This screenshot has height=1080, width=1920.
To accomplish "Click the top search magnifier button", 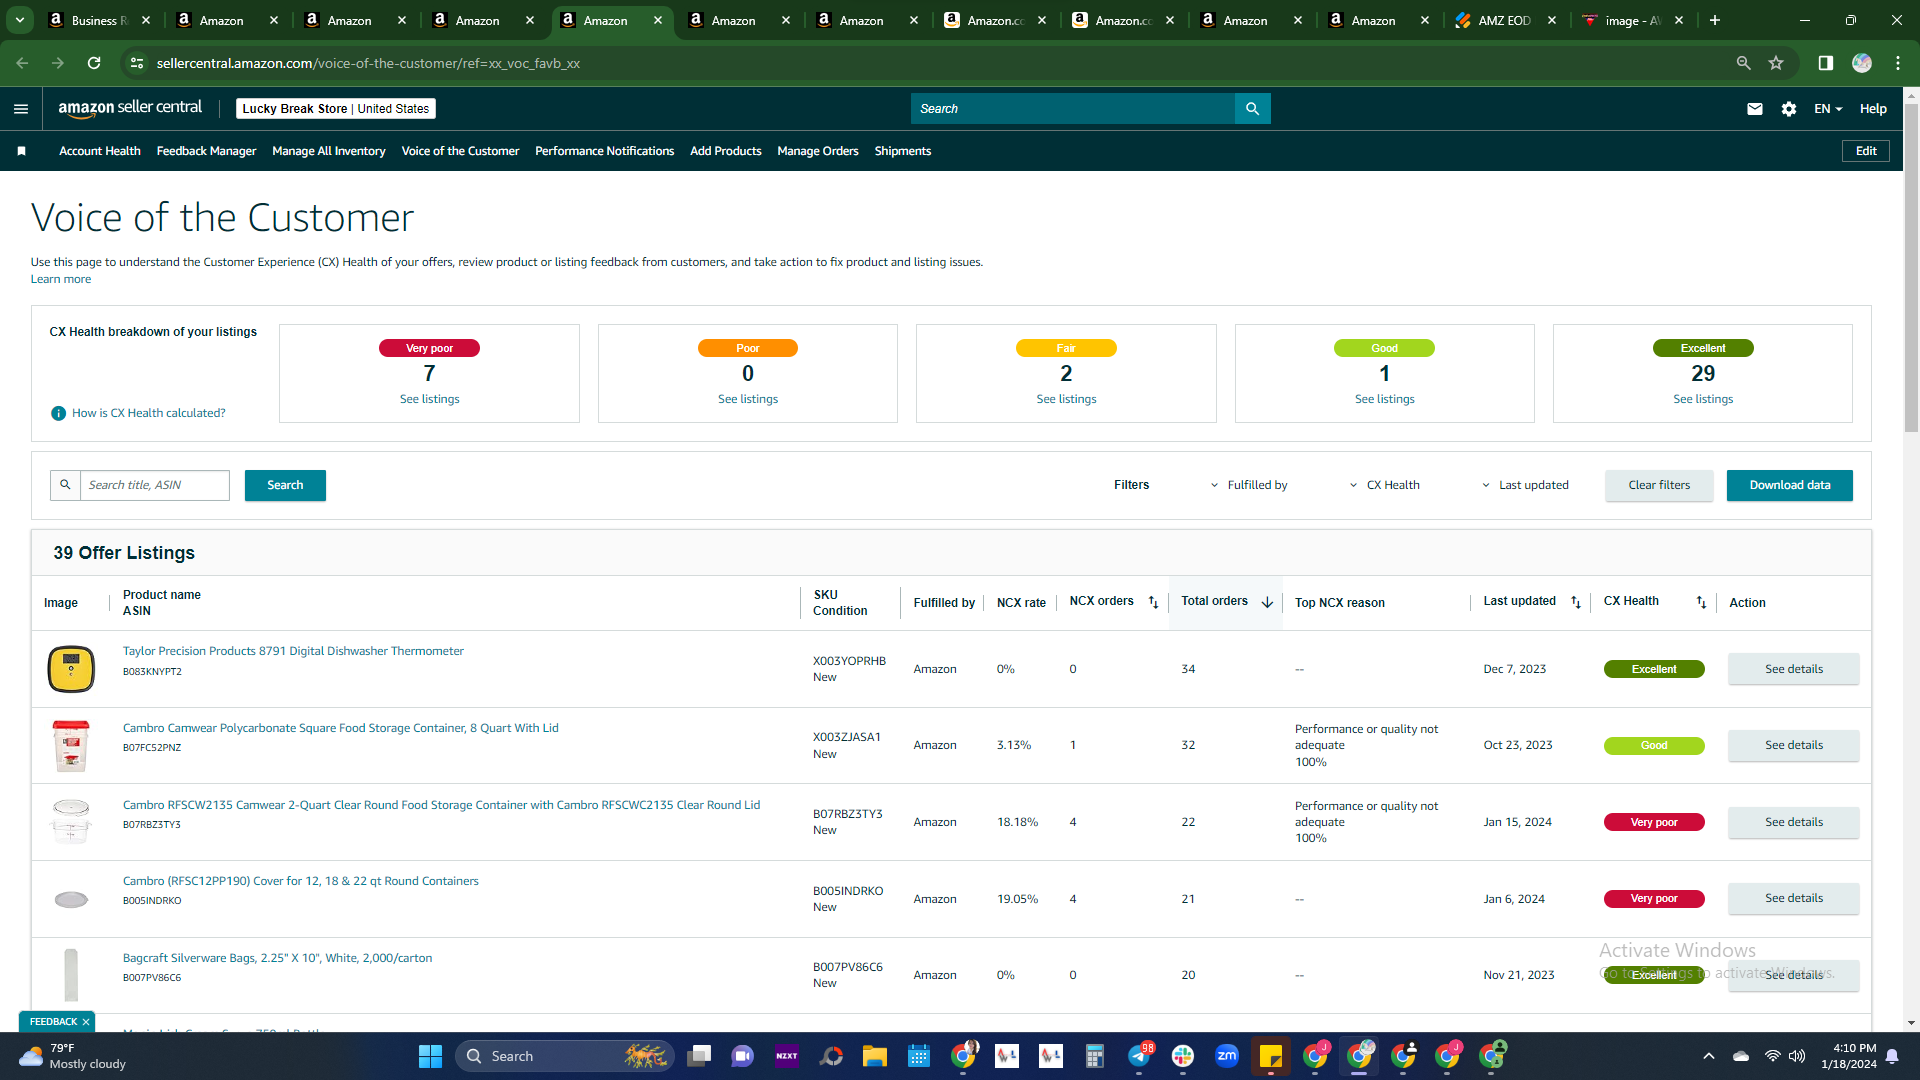I will (1252, 109).
